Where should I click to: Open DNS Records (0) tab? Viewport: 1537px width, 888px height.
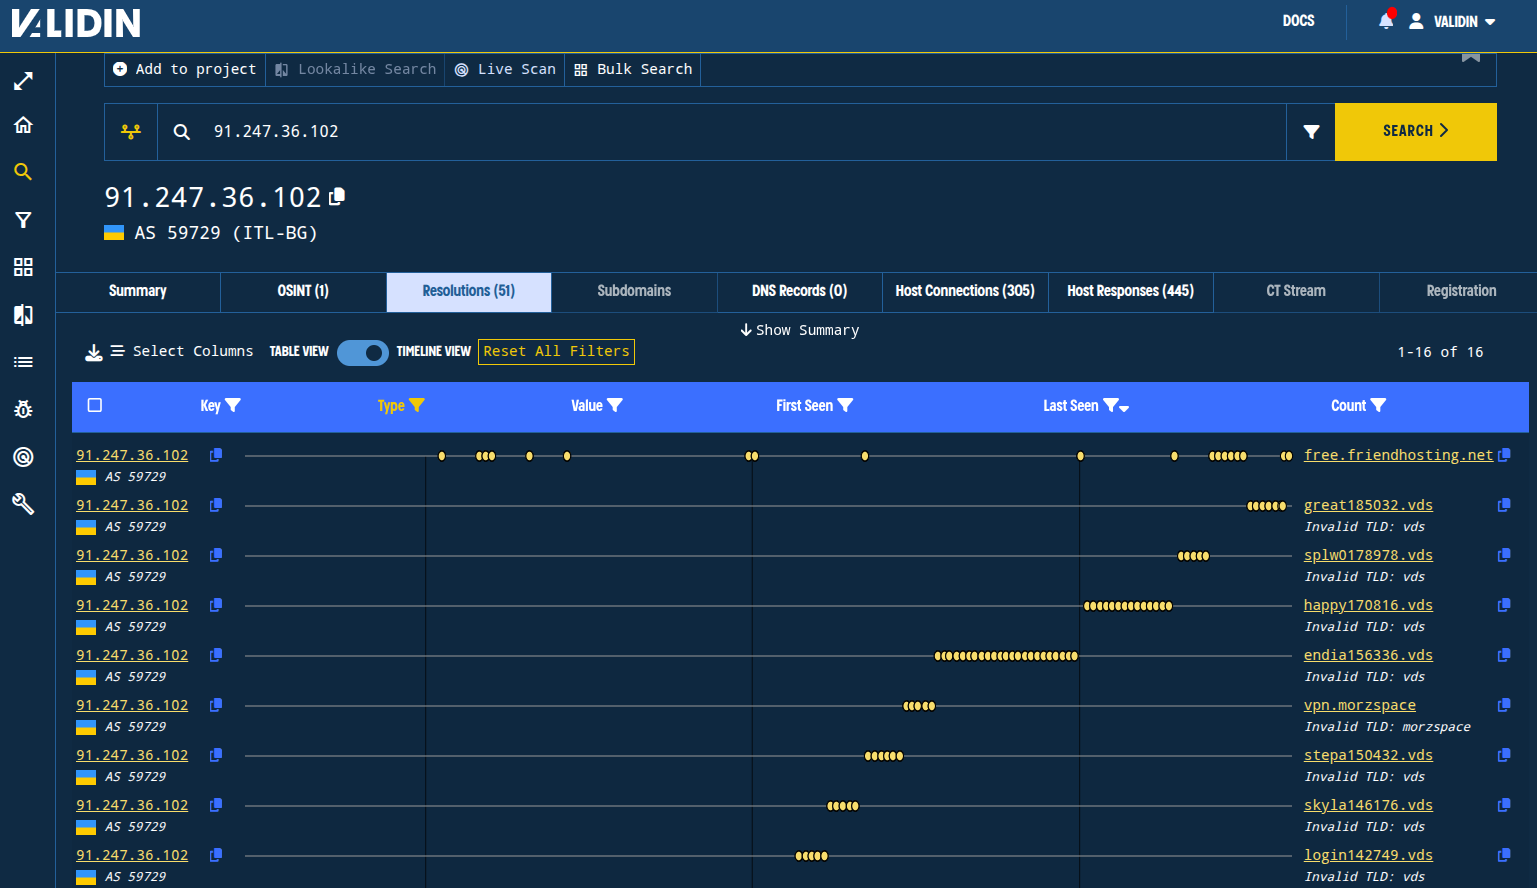pyautogui.click(x=800, y=291)
